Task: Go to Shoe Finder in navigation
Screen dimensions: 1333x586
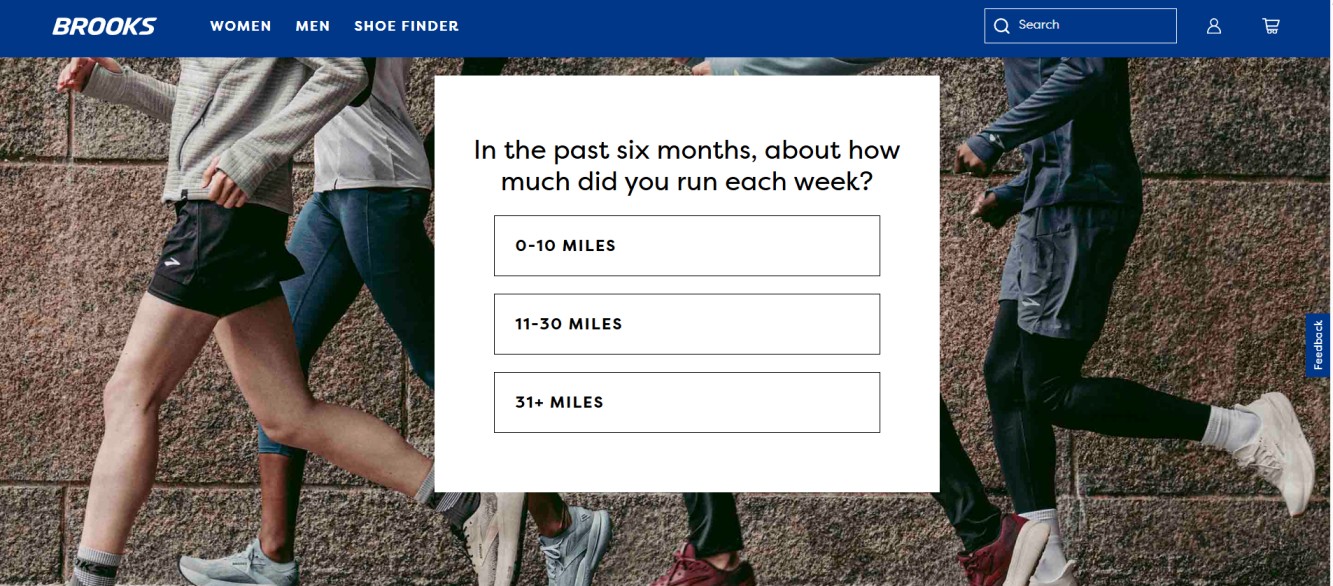Action: (x=406, y=26)
